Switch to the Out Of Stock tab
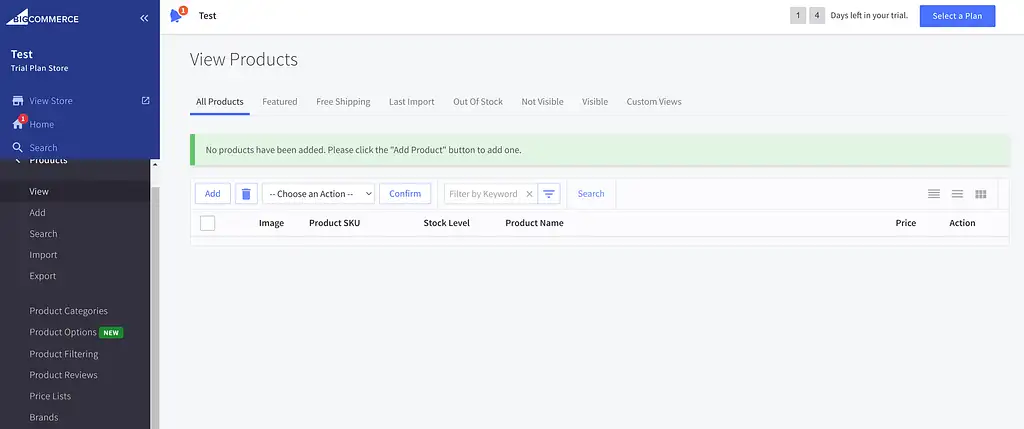 [x=478, y=102]
